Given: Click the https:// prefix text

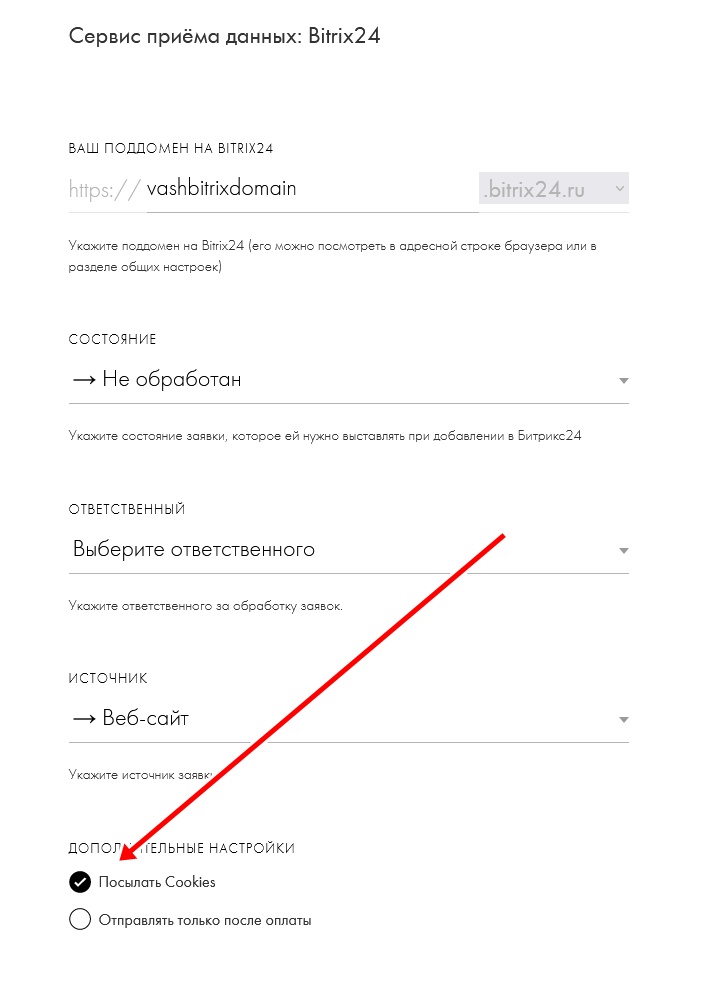Looking at the screenshot, I should pyautogui.click(x=104, y=189).
